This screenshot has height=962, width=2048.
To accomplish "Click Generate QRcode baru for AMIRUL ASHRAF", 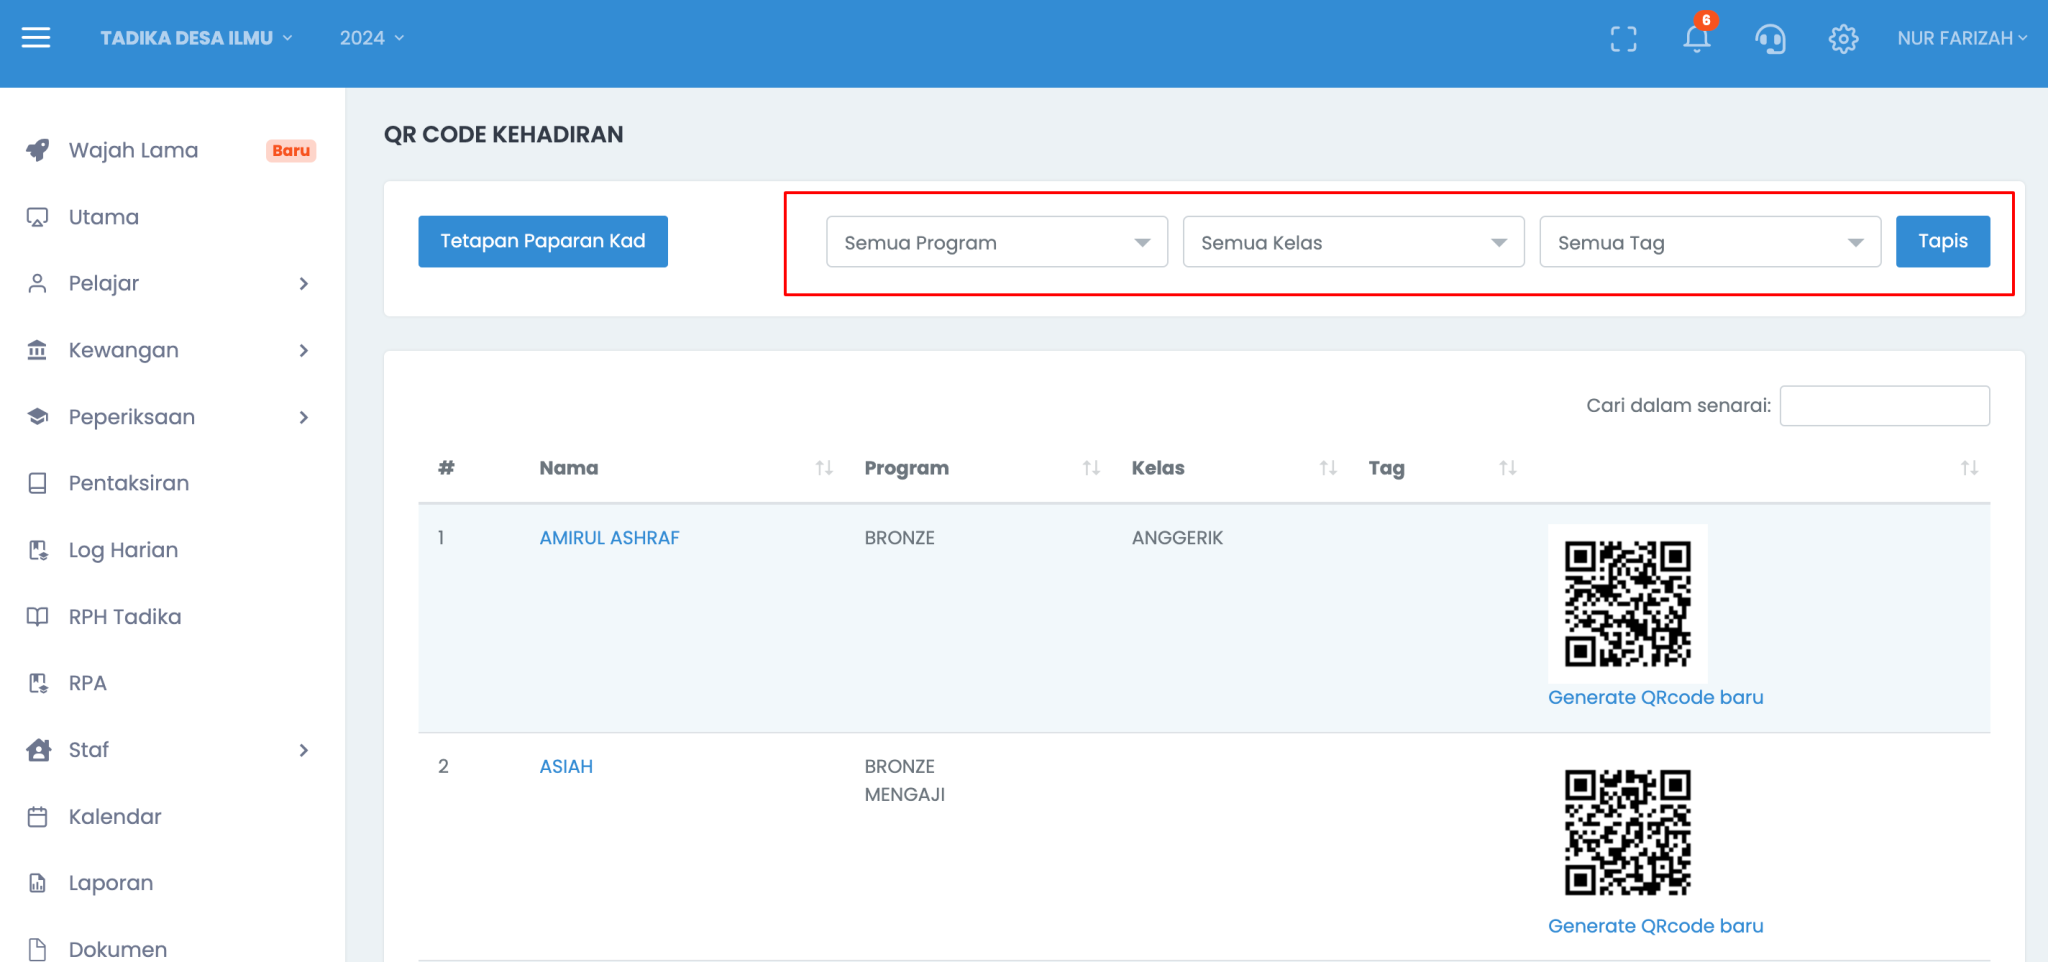I will pos(1655,697).
